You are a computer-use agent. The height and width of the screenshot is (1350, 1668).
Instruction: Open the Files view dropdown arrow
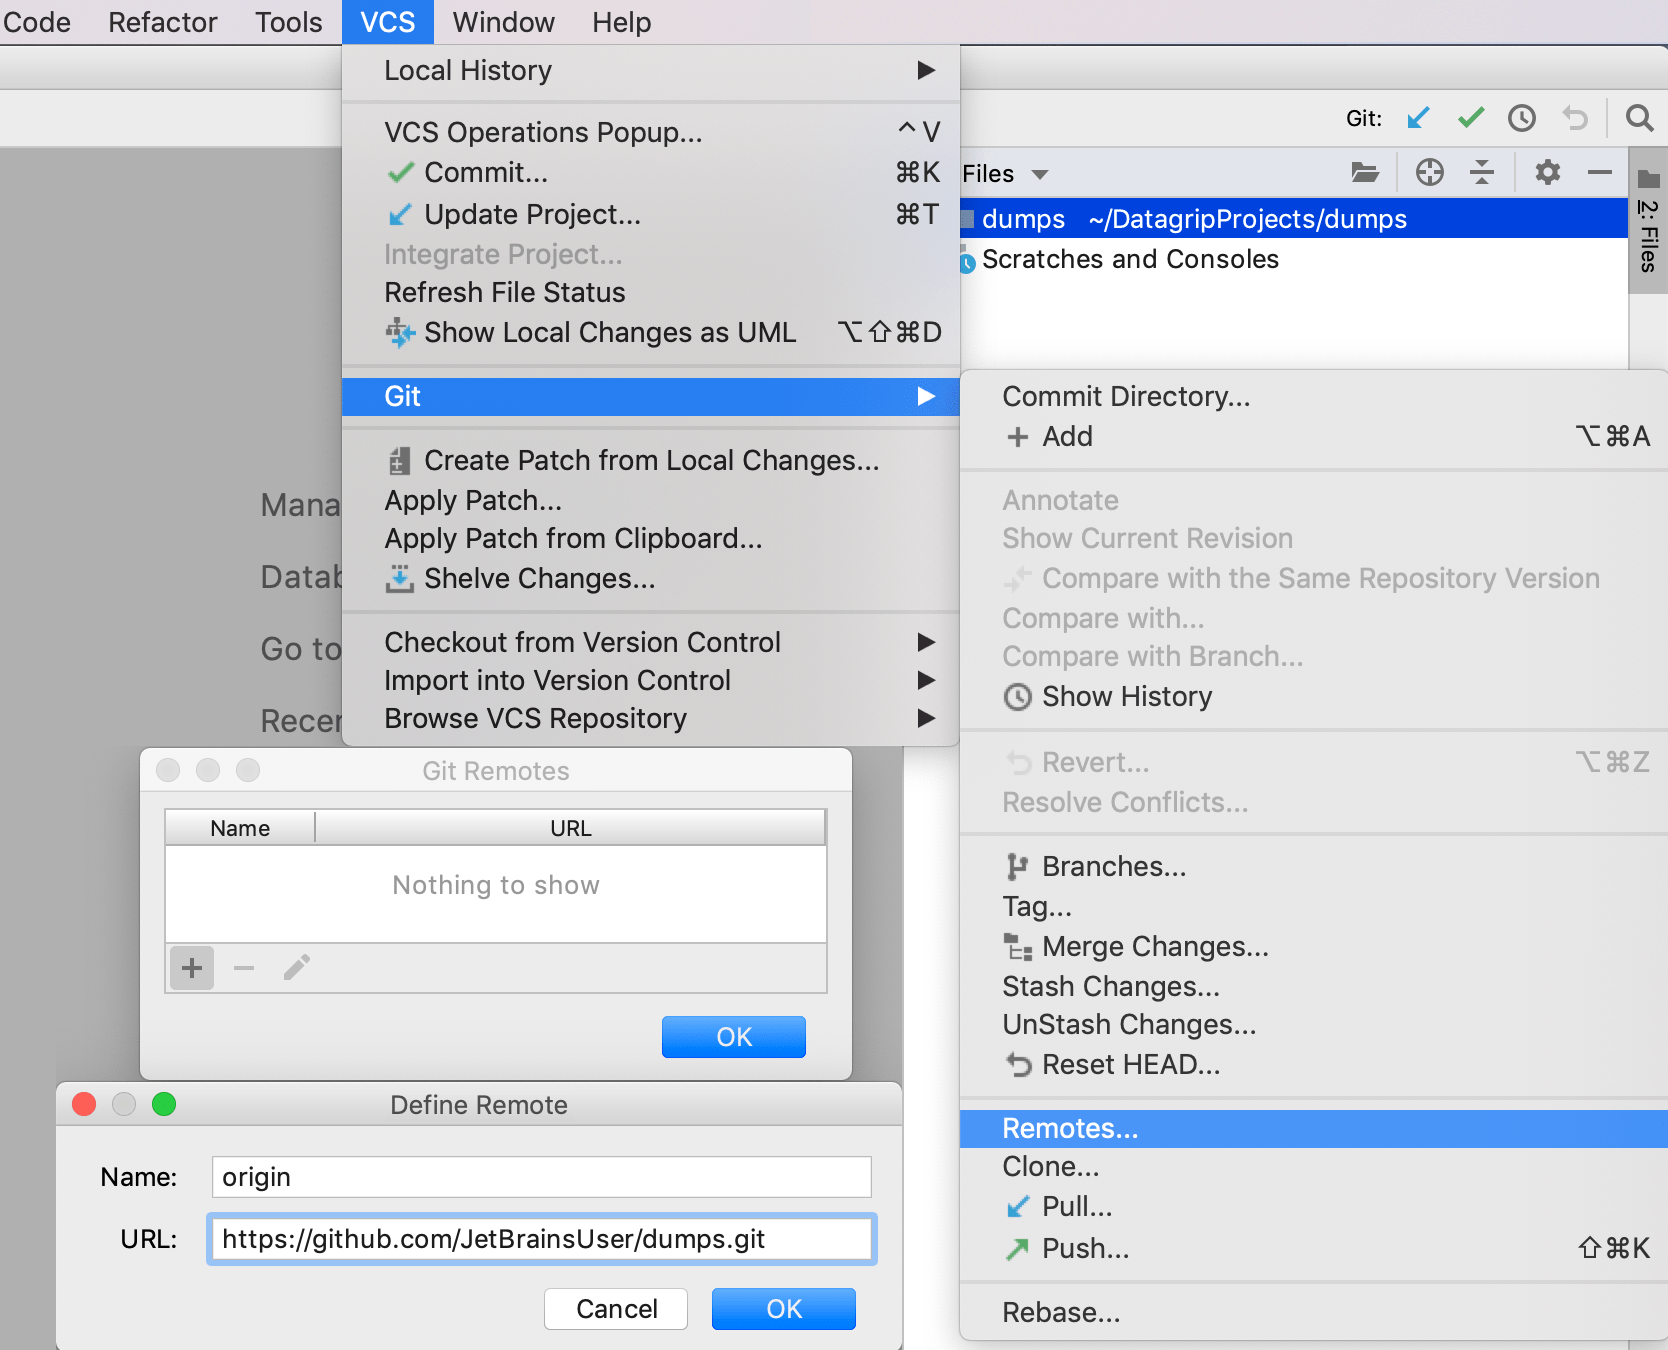click(1040, 174)
